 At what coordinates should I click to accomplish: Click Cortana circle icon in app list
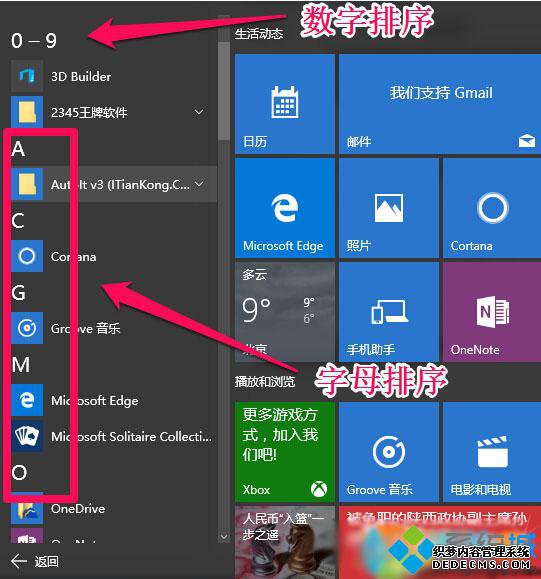point(27,256)
